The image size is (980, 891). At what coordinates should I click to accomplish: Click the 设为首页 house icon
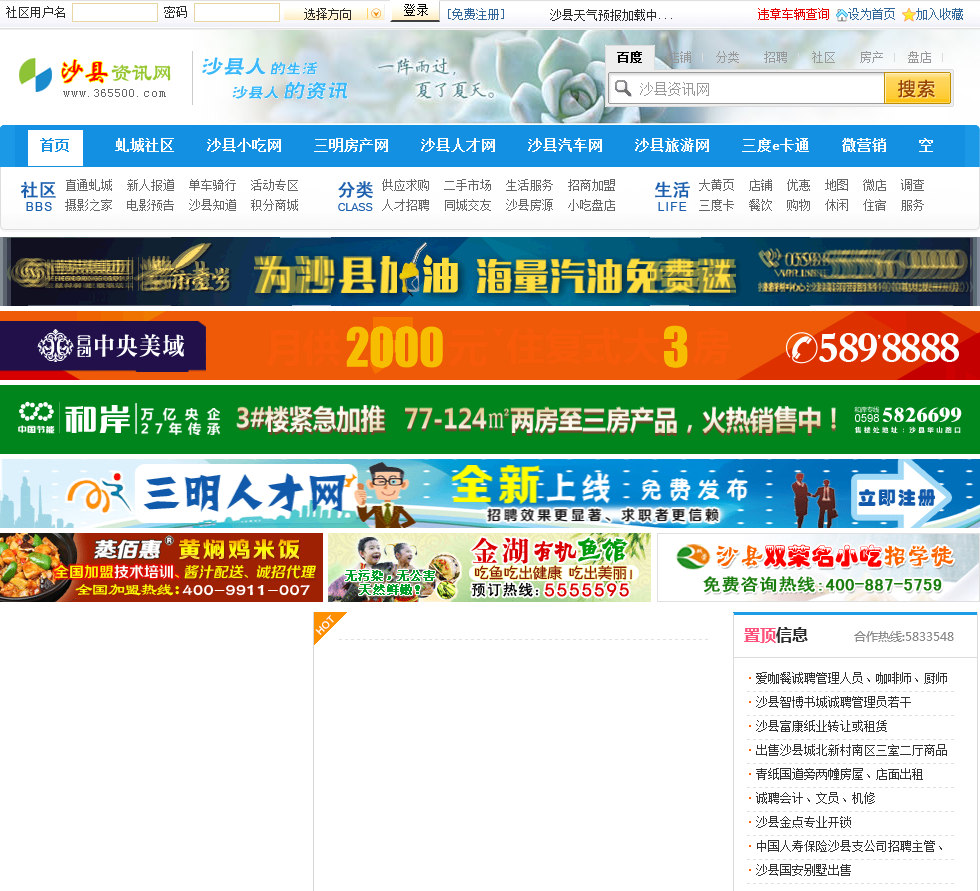tap(842, 15)
